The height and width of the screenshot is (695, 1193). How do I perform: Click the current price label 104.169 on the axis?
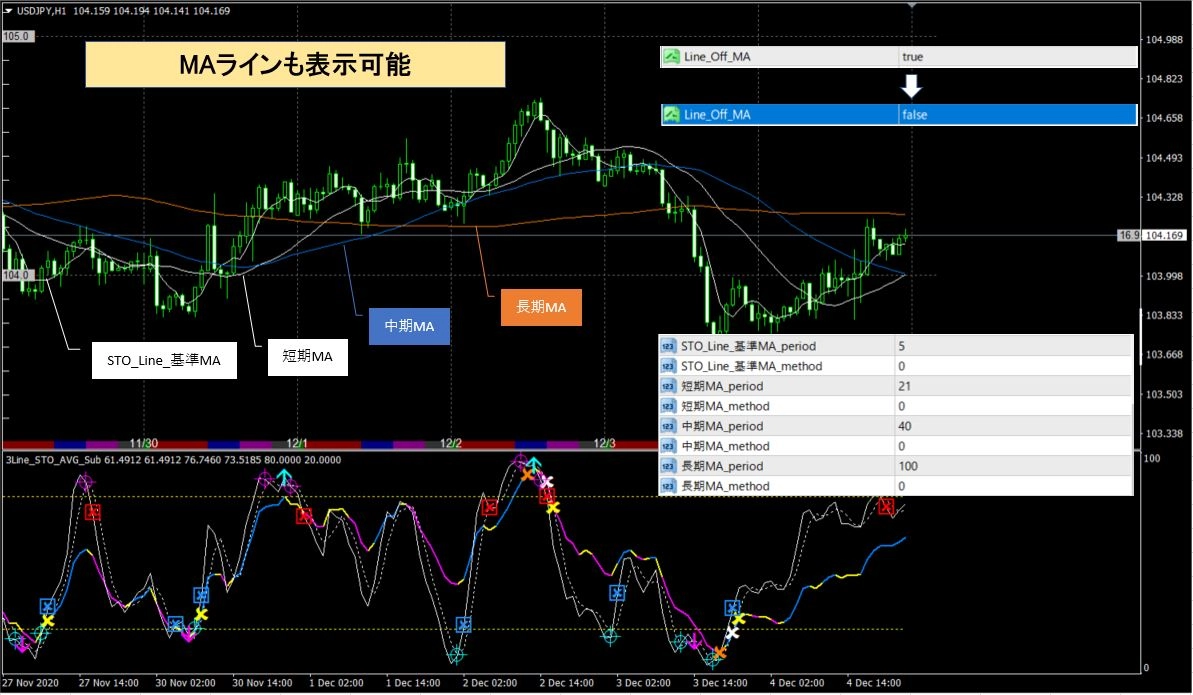point(1165,235)
